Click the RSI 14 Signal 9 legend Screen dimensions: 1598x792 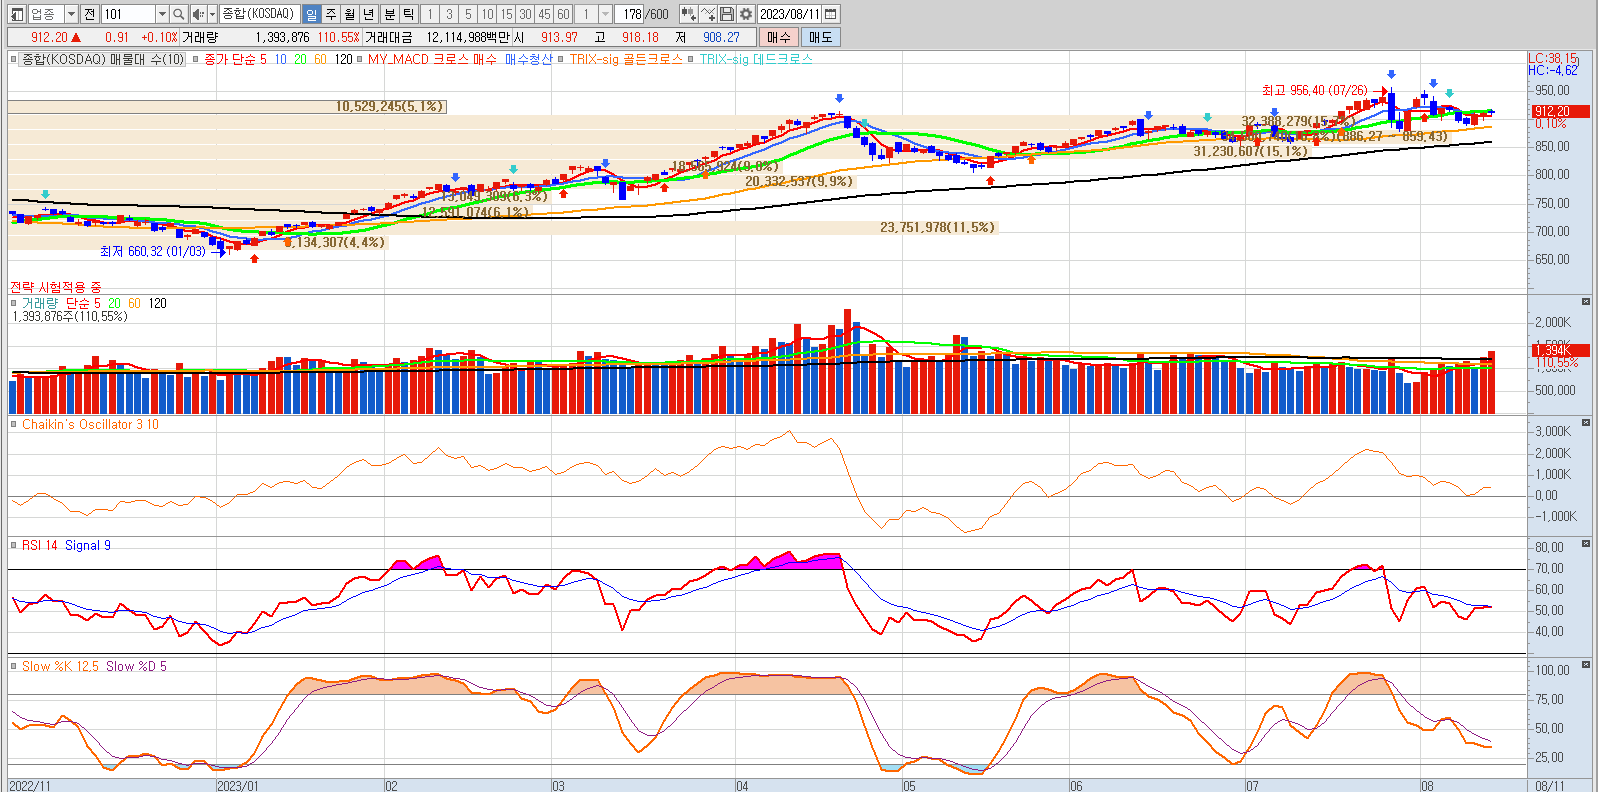tap(66, 545)
